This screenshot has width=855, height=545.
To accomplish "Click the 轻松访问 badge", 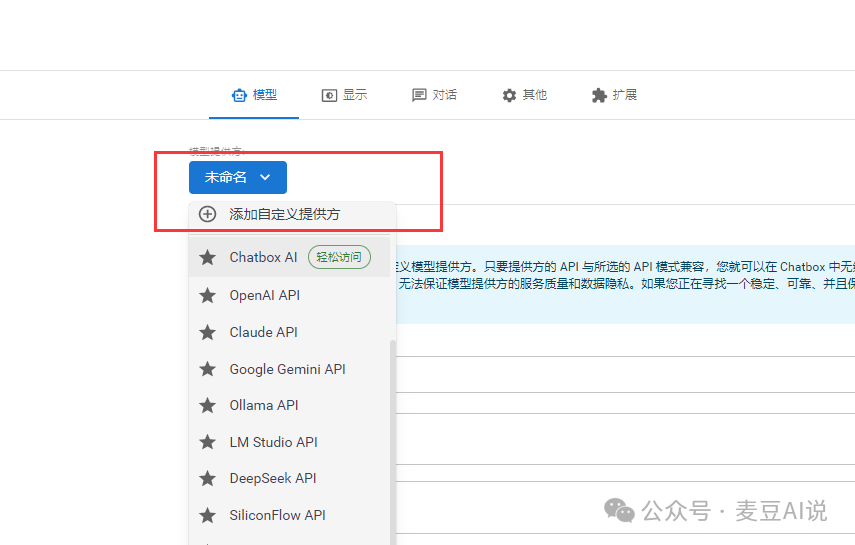I will tap(339, 257).
